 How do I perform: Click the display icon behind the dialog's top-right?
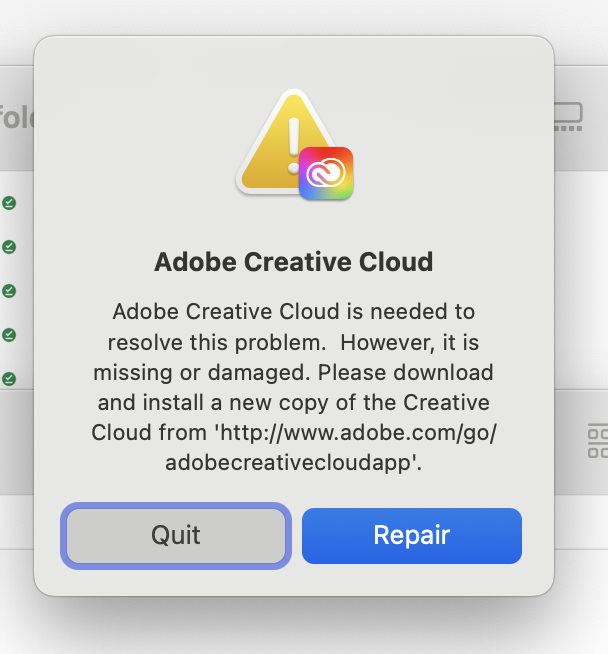click(x=569, y=117)
